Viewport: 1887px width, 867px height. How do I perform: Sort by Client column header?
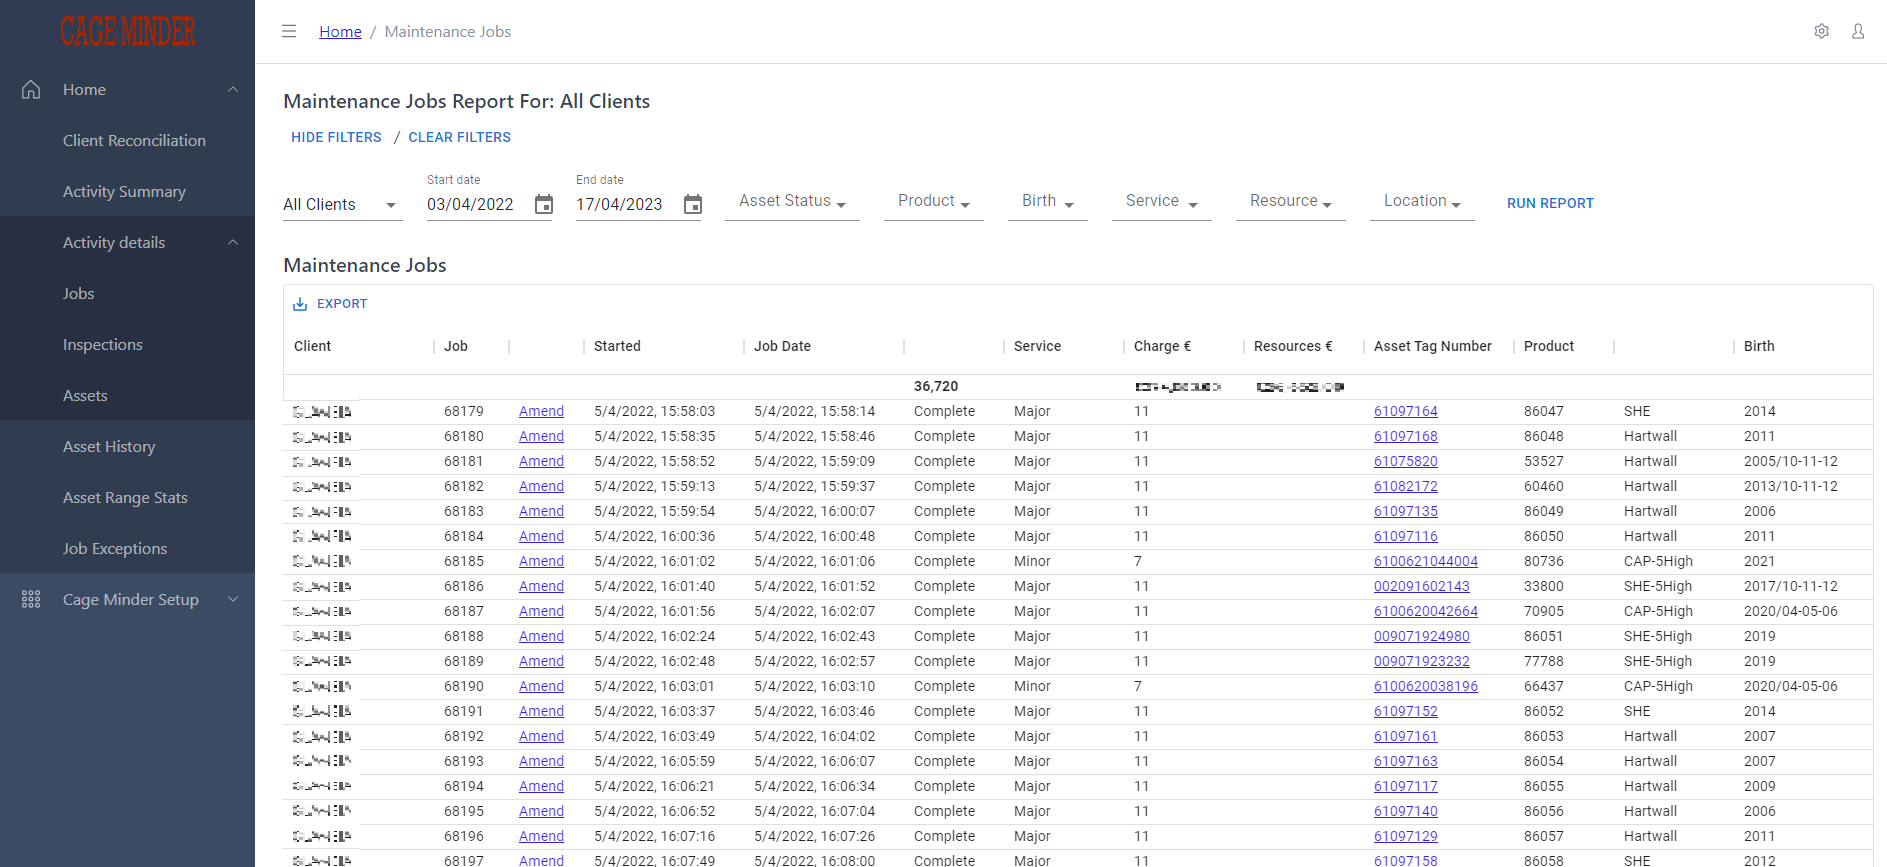tap(312, 346)
